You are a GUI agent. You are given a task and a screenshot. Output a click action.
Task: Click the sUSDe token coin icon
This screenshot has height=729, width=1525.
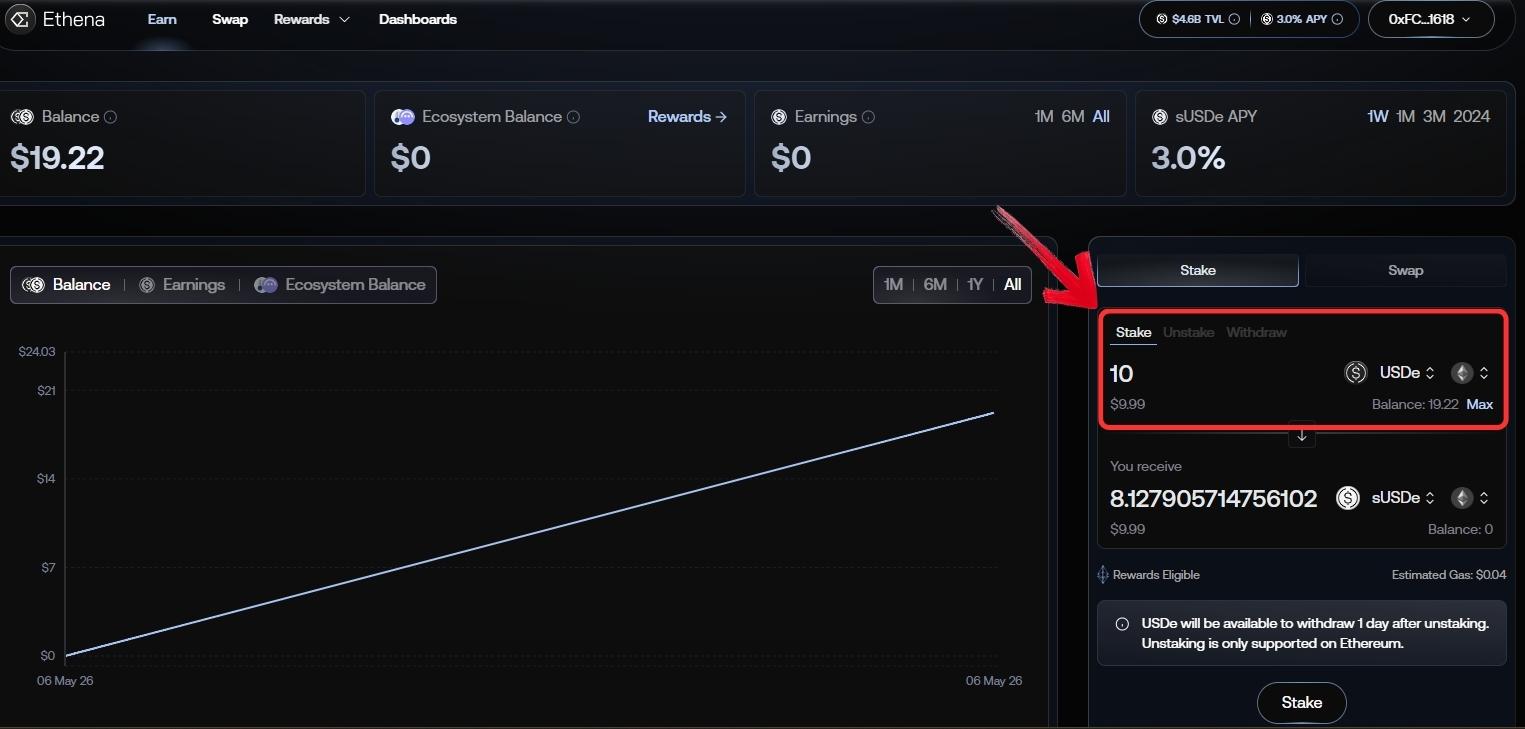(1348, 498)
